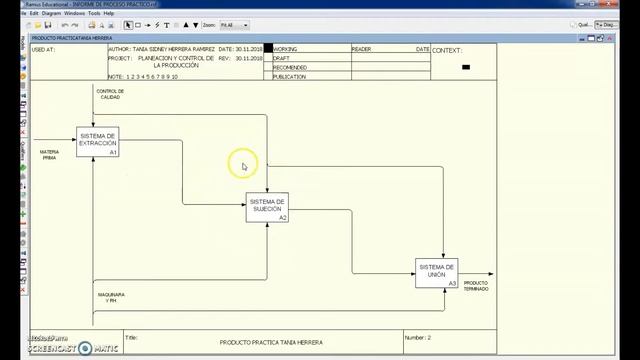The image size is (640, 360).
Task: Open the Edit menu
Action: point(34,13)
